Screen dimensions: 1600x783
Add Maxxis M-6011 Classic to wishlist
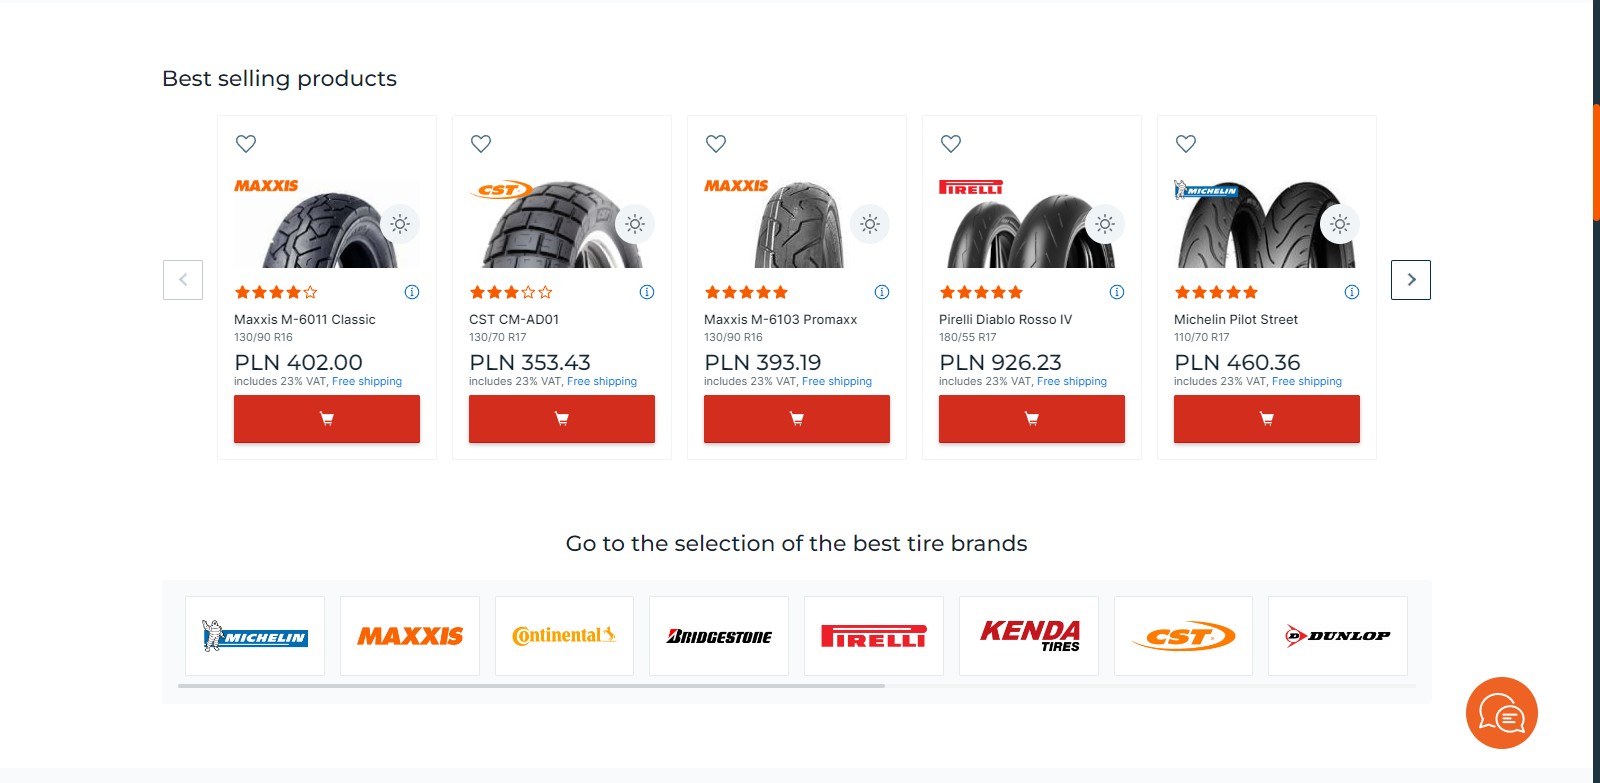coord(246,144)
